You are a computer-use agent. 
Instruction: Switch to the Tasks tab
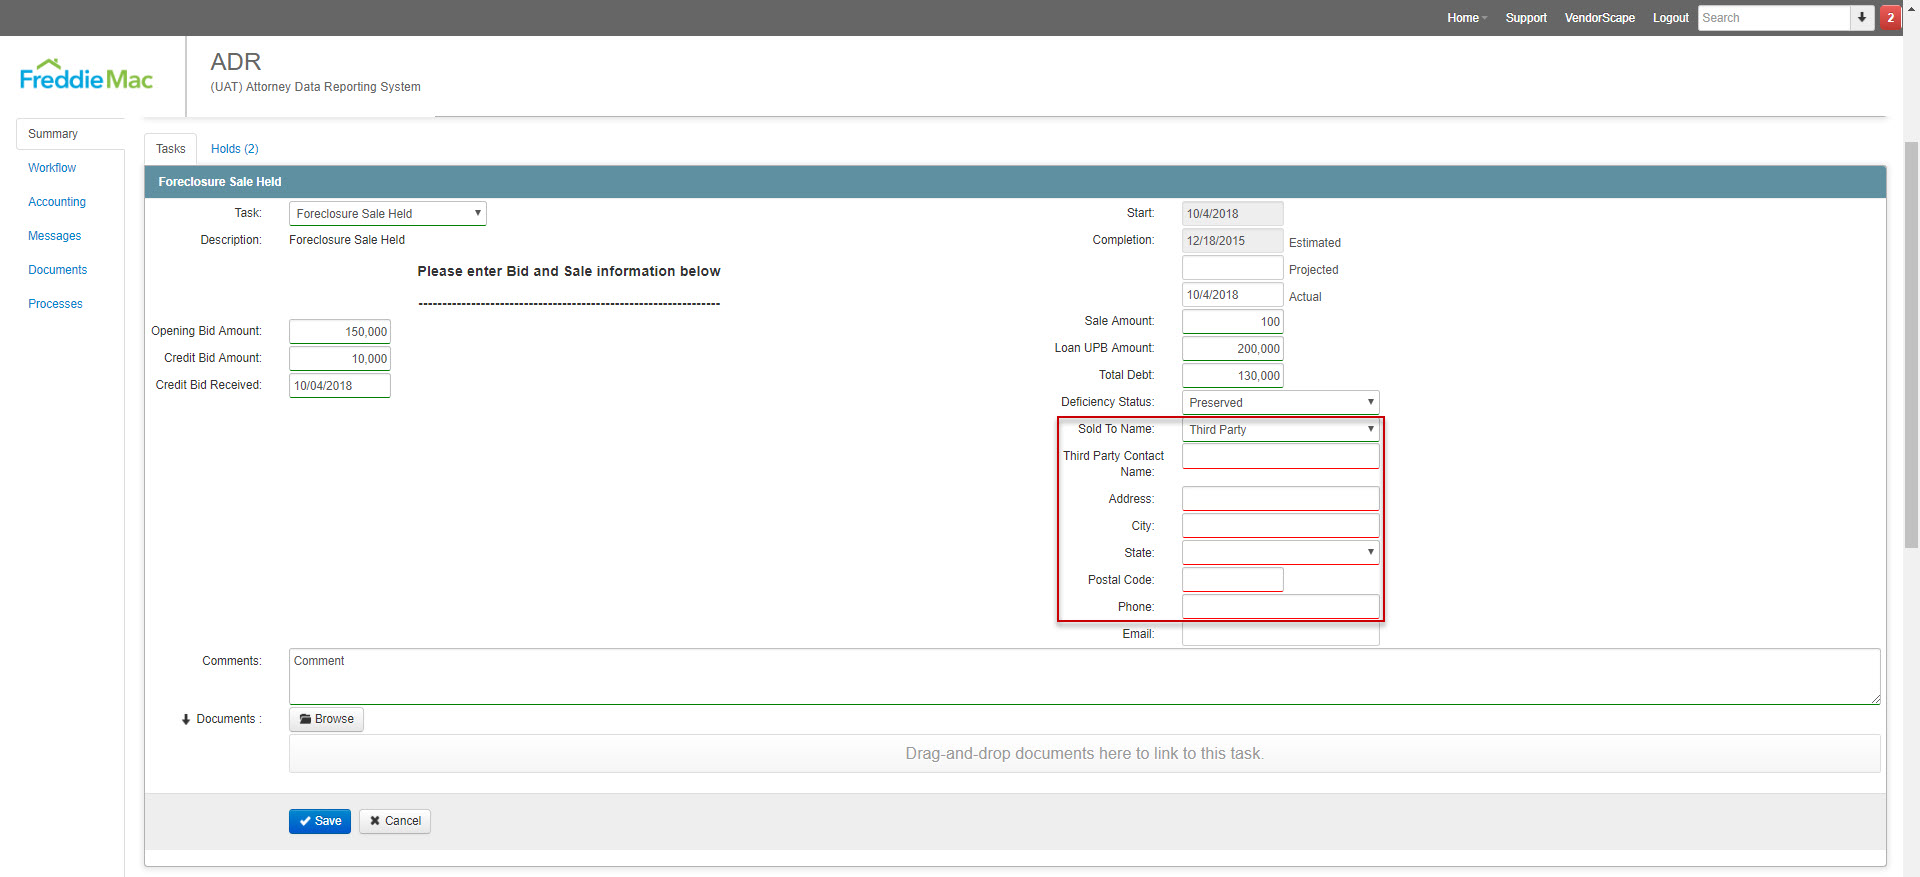tap(171, 149)
